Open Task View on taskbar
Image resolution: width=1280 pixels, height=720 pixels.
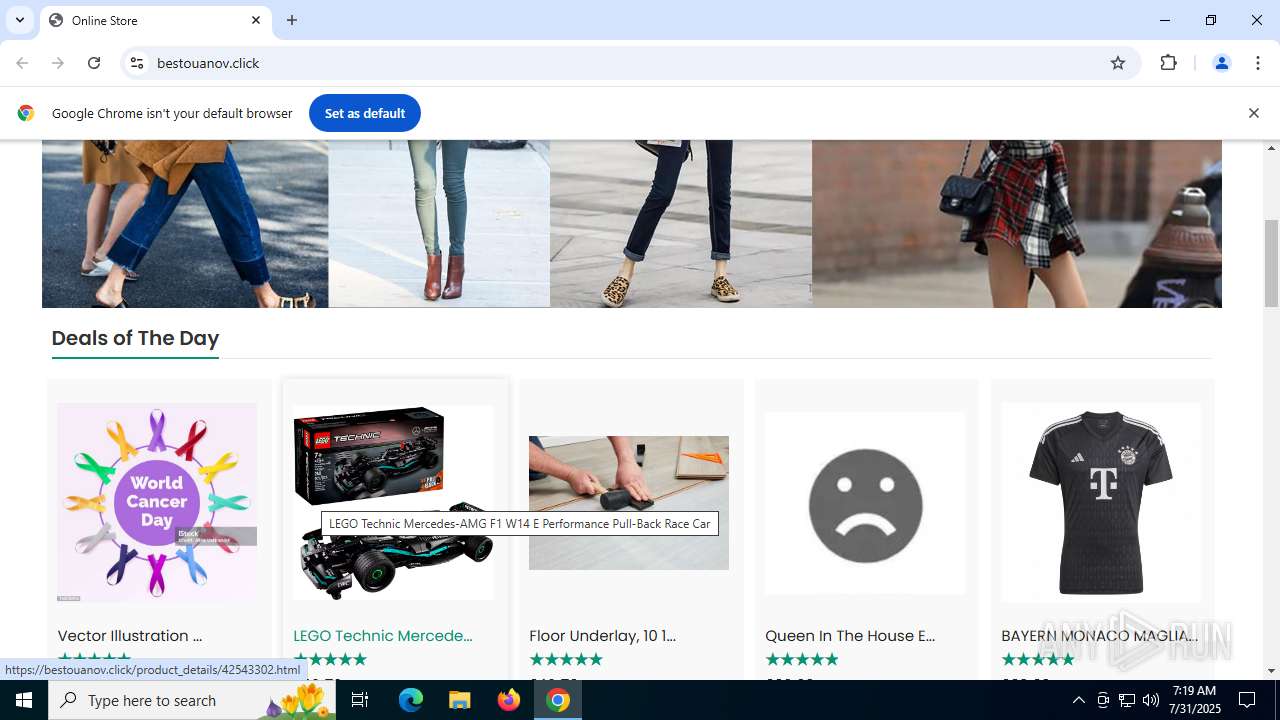click(x=361, y=700)
